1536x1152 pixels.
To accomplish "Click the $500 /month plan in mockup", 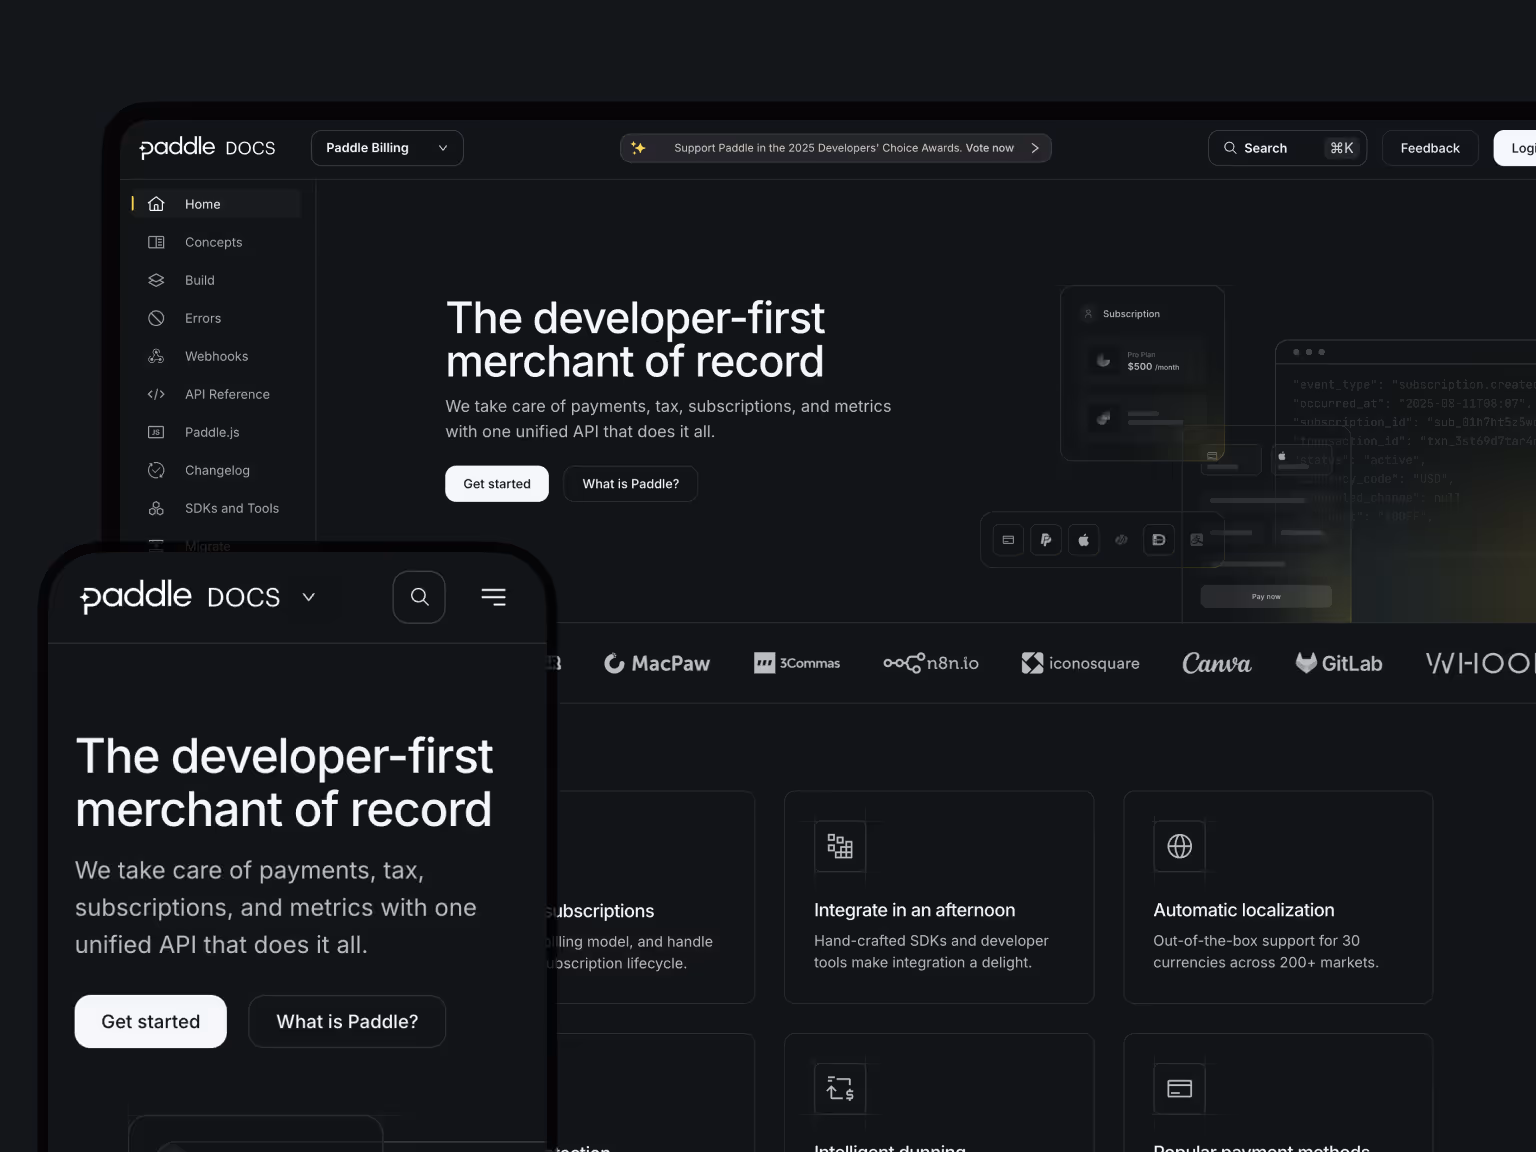I will (x=1153, y=366).
